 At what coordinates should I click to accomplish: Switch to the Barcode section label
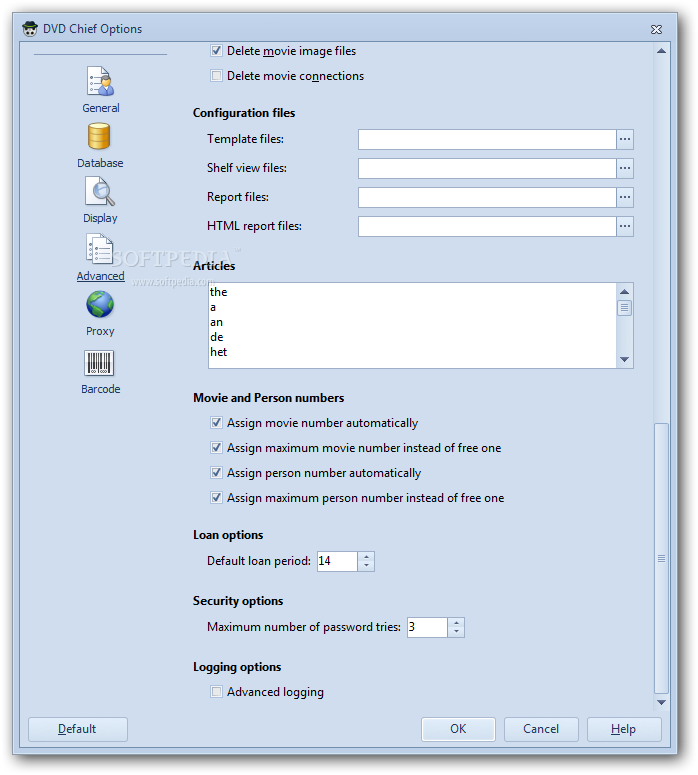pyautogui.click(x=101, y=389)
